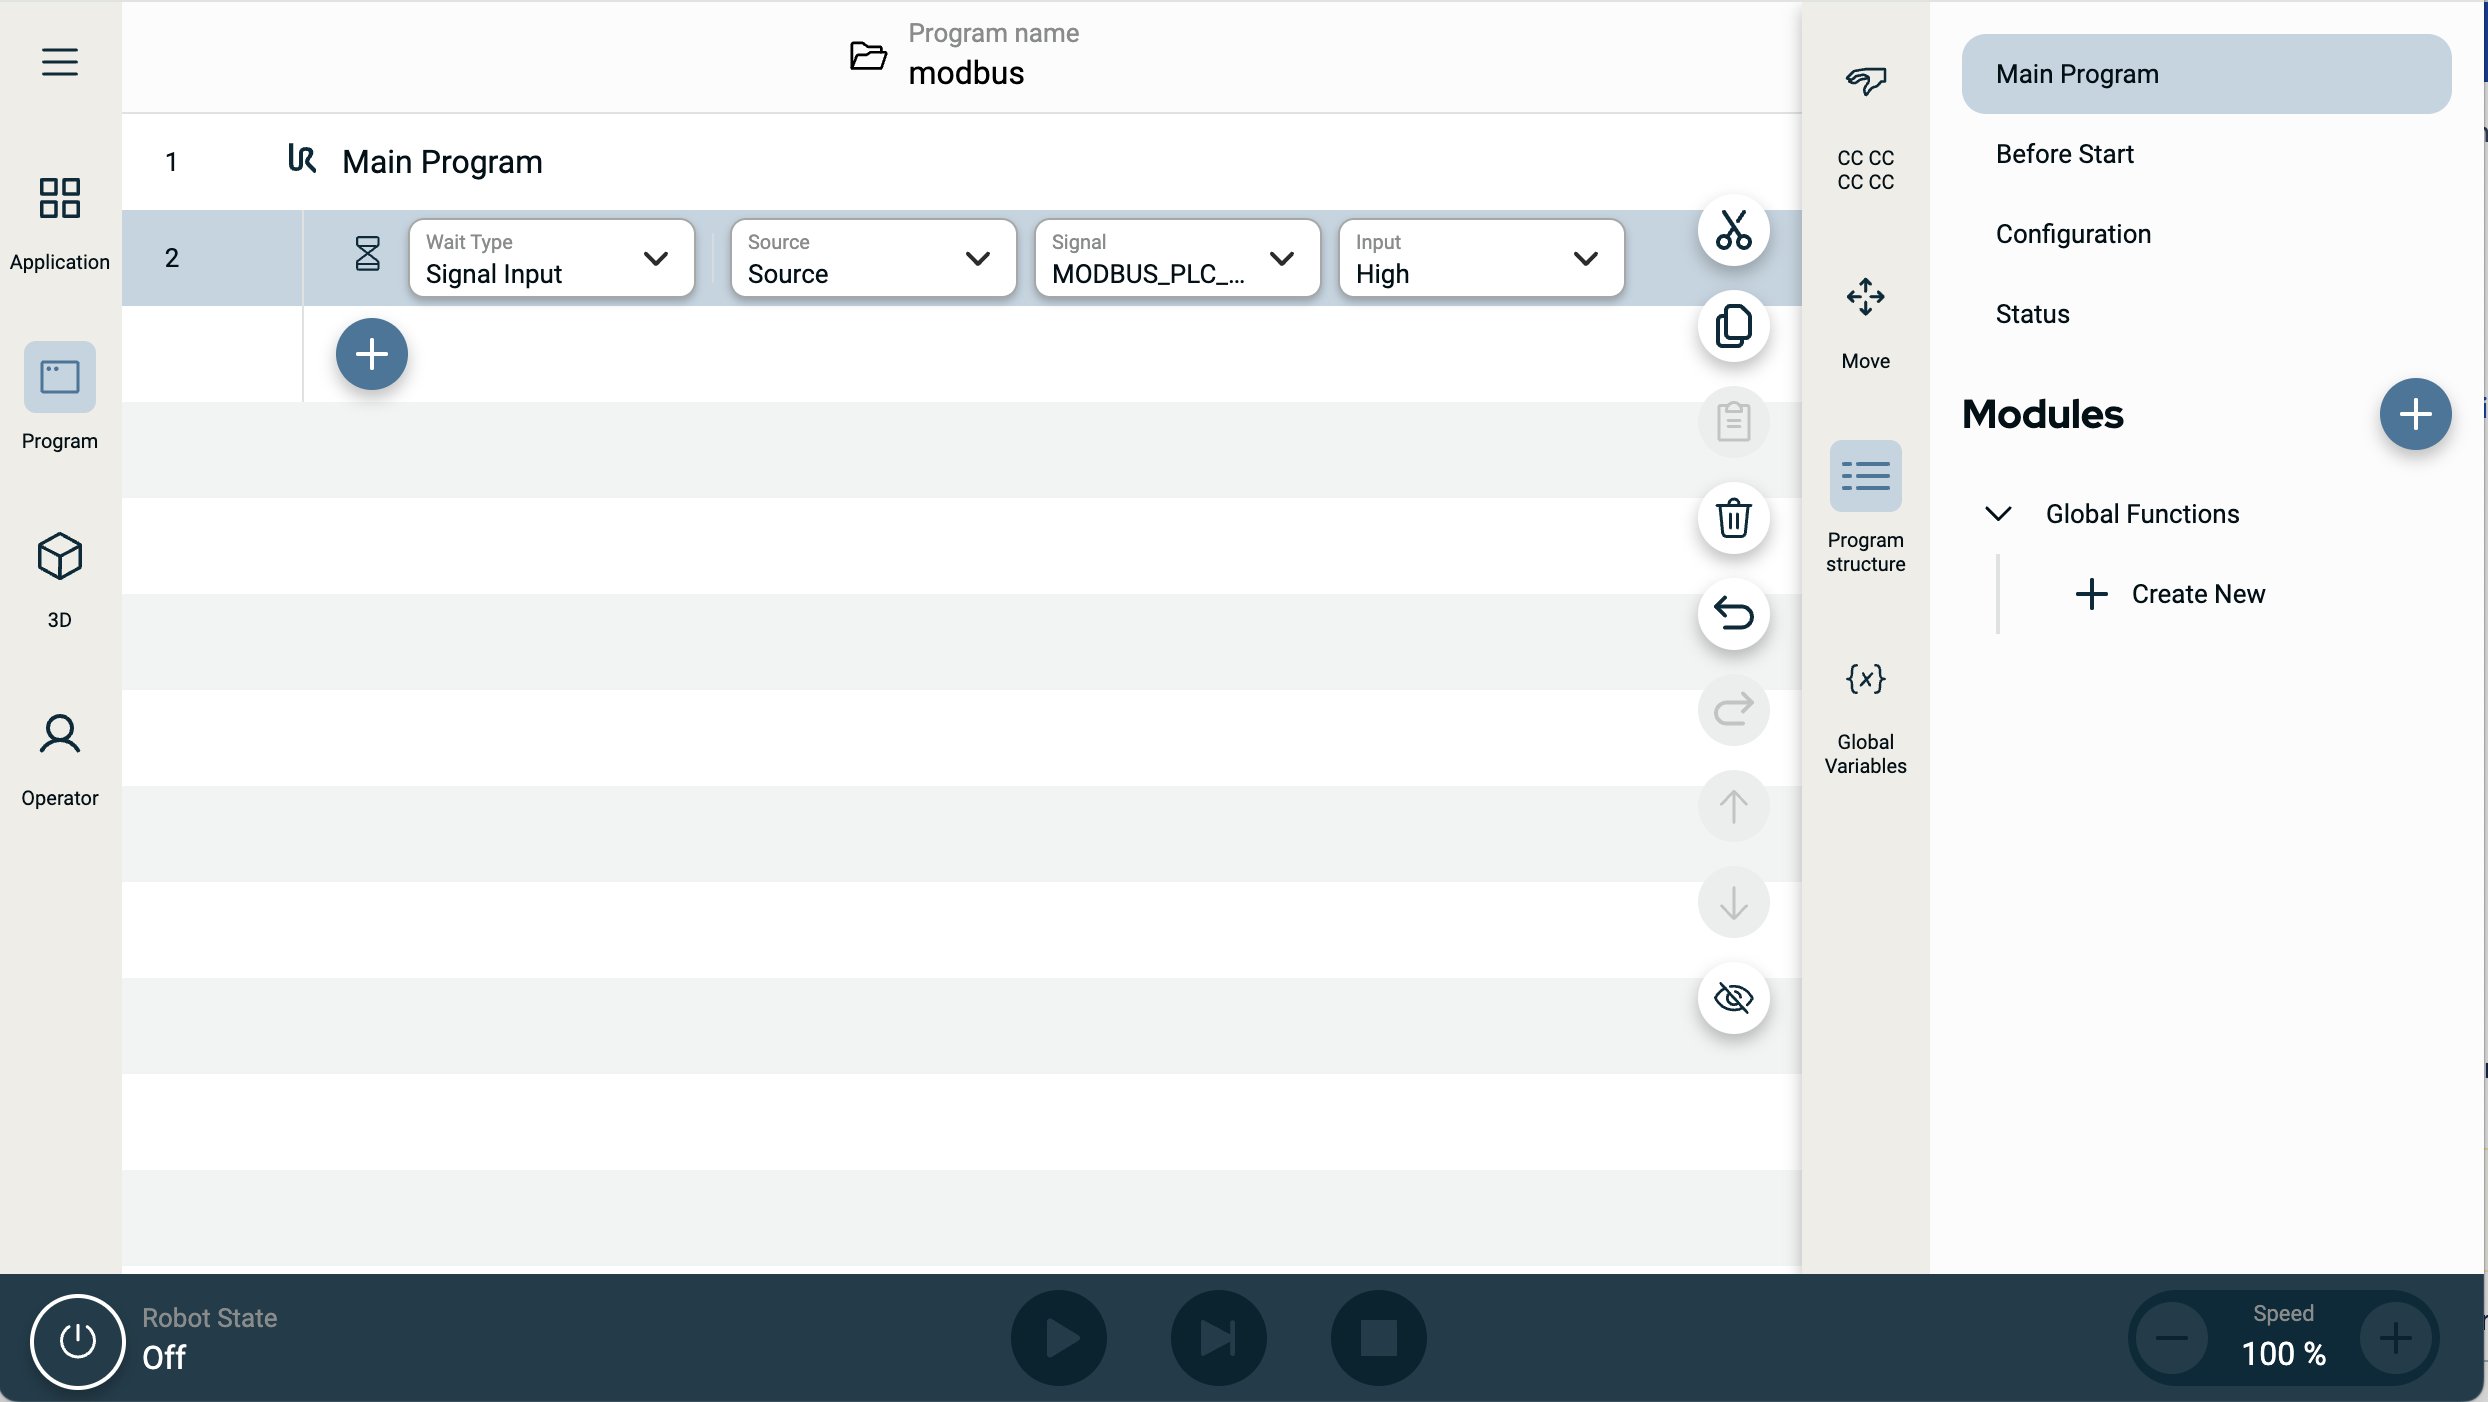Add a new module with plus button
Image resolution: width=2488 pixels, height=1402 pixels.
coord(2414,414)
